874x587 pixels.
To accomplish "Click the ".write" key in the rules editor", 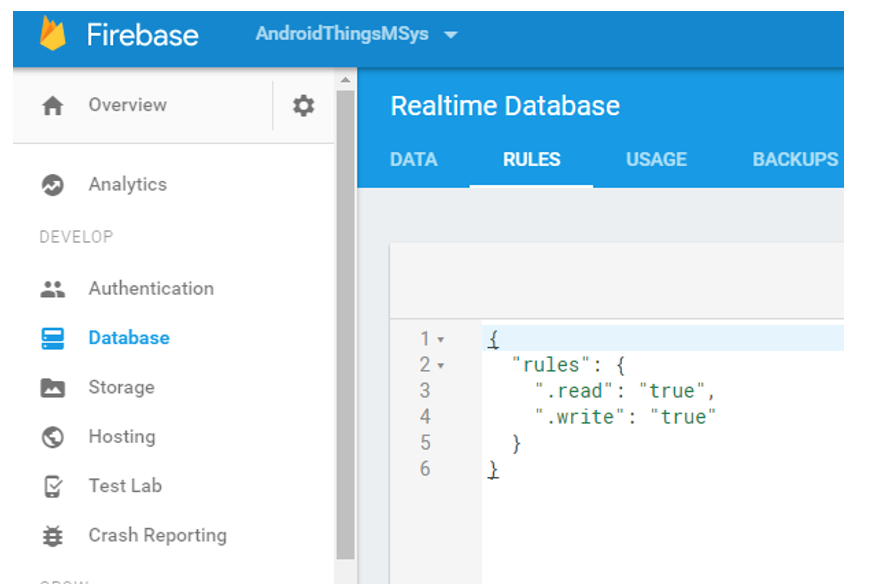I will click(x=580, y=418).
